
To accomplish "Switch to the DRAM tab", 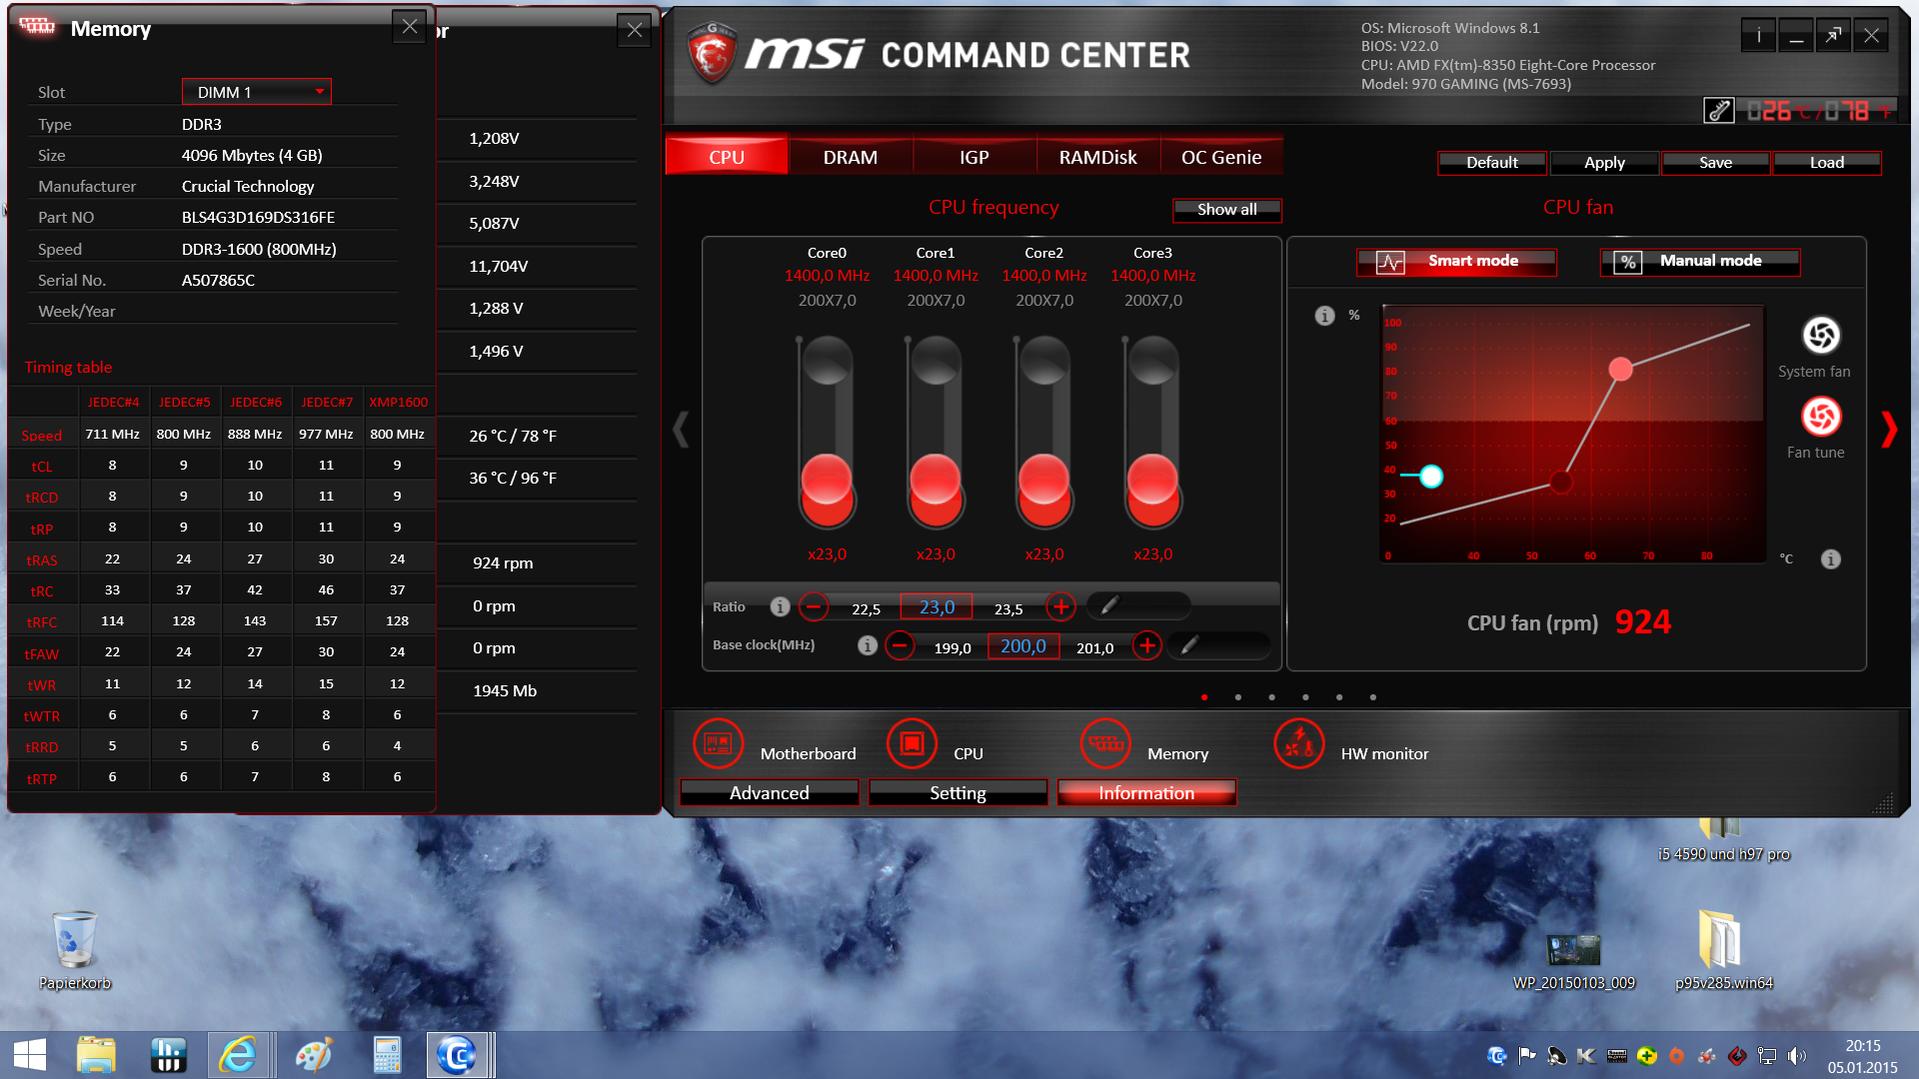I will coord(850,157).
